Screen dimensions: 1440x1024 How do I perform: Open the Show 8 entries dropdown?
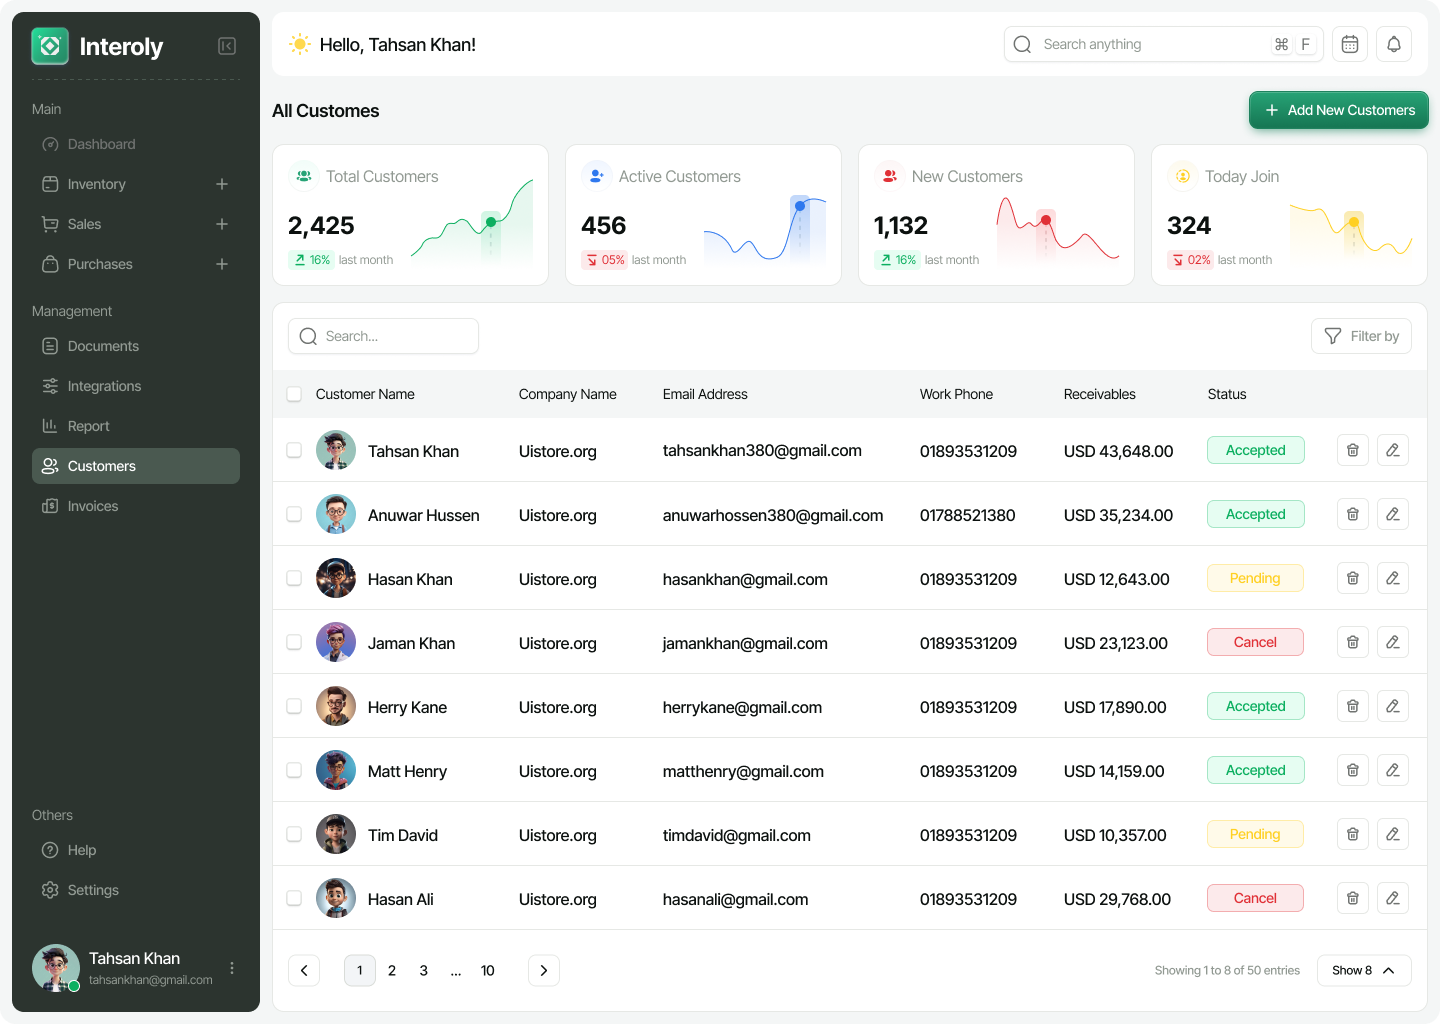coord(1363,970)
